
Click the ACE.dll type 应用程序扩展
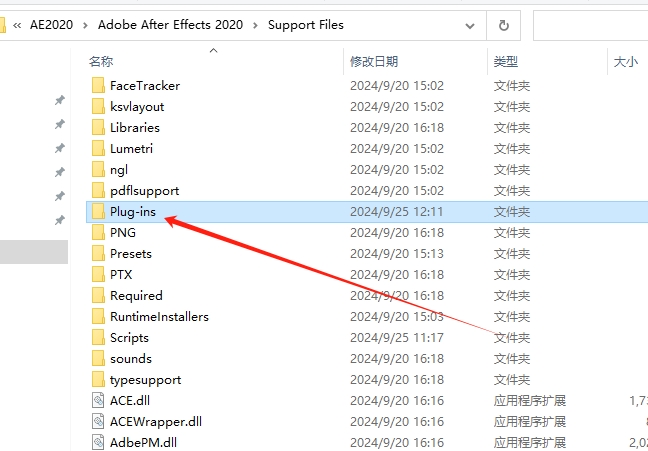point(529,401)
